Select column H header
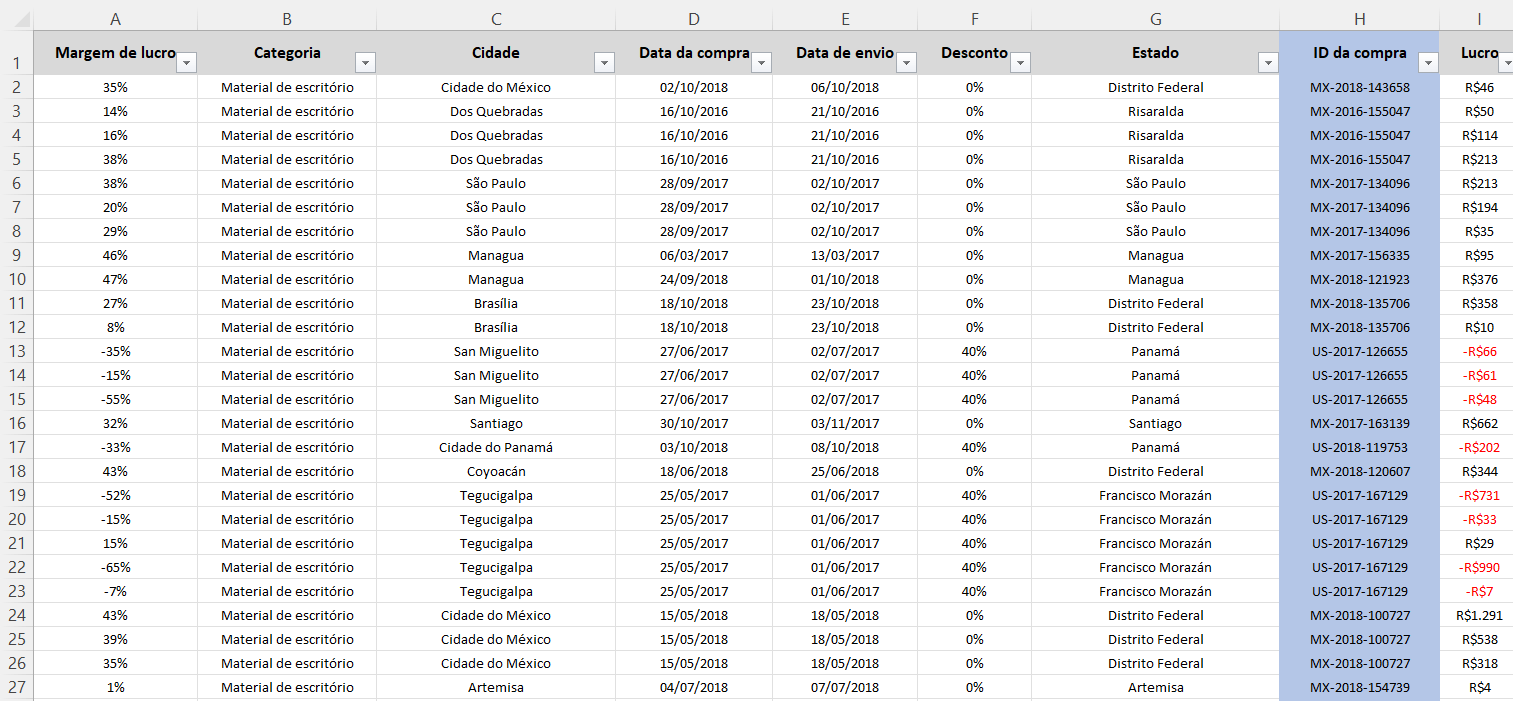The height and width of the screenshot is (701, 1513). [x=1360, y=19]
